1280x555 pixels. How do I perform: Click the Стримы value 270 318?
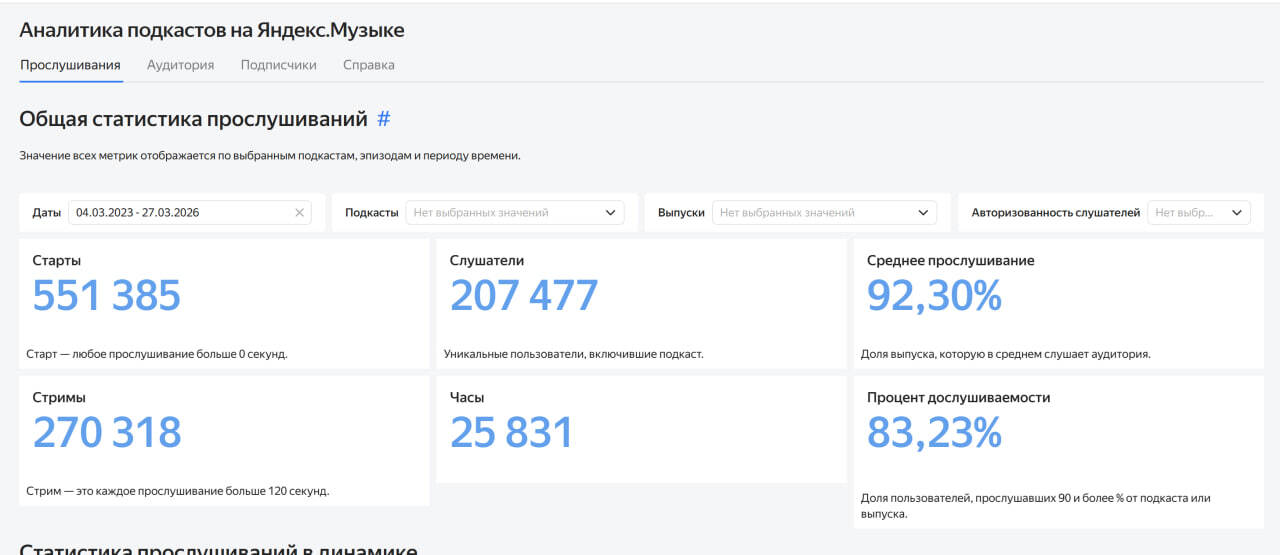point(107,433)
